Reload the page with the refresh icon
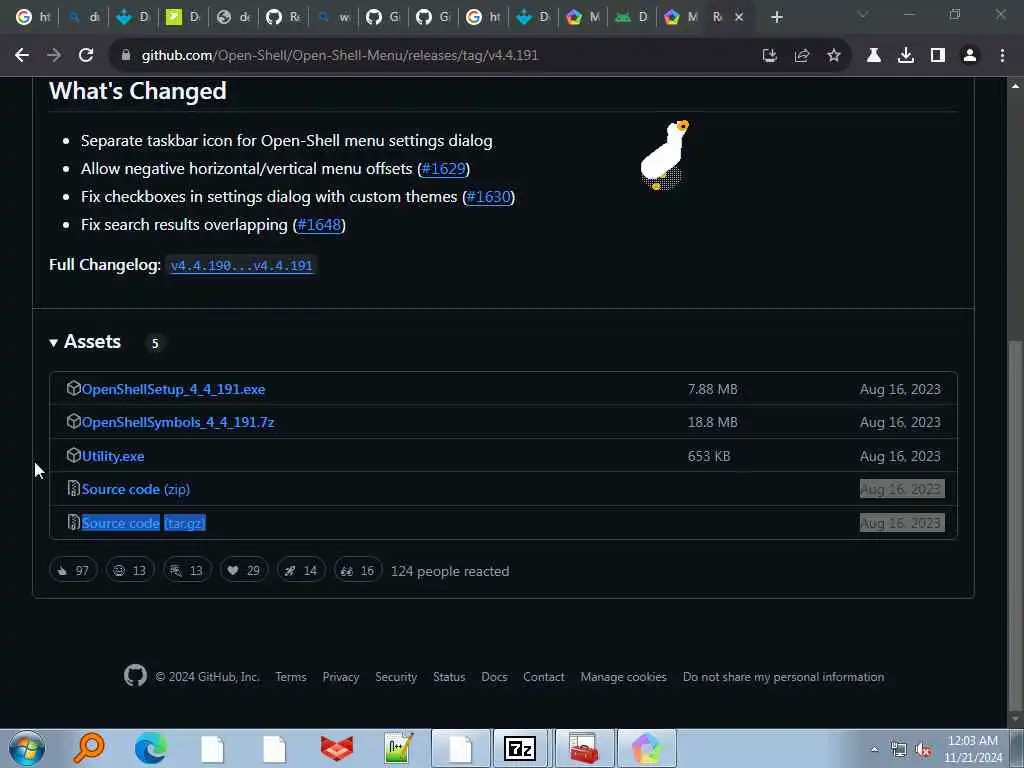Viewport: 1024px width, 768px height. coord(86,56)
